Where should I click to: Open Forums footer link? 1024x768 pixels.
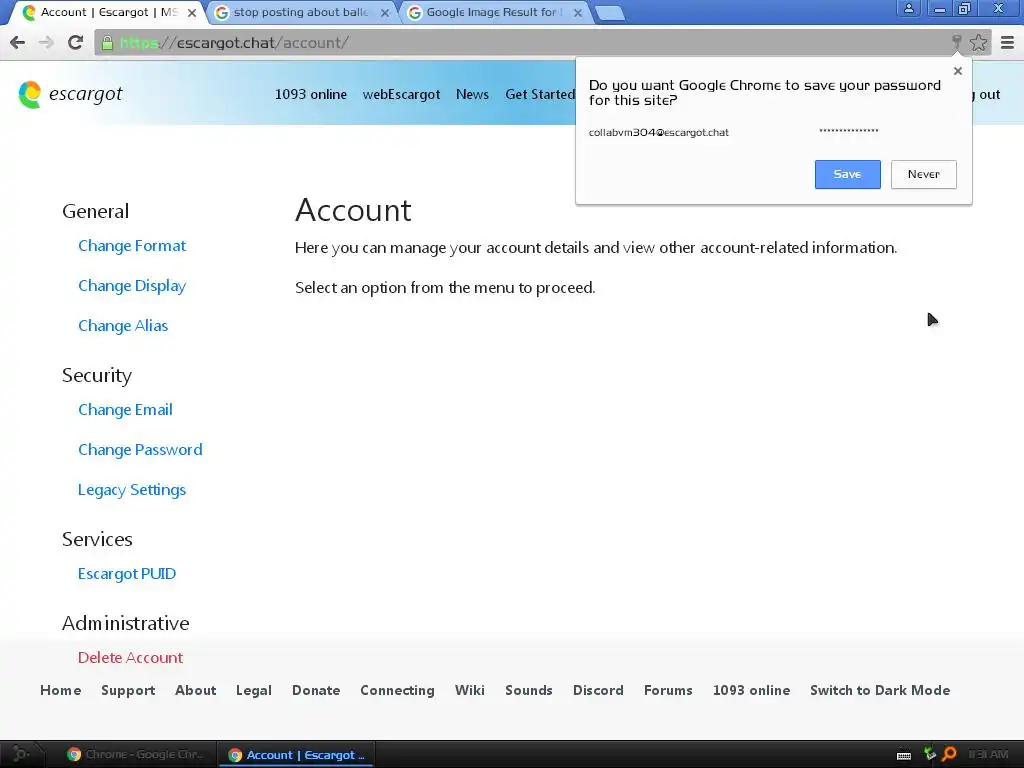click(x=668, y=690)
